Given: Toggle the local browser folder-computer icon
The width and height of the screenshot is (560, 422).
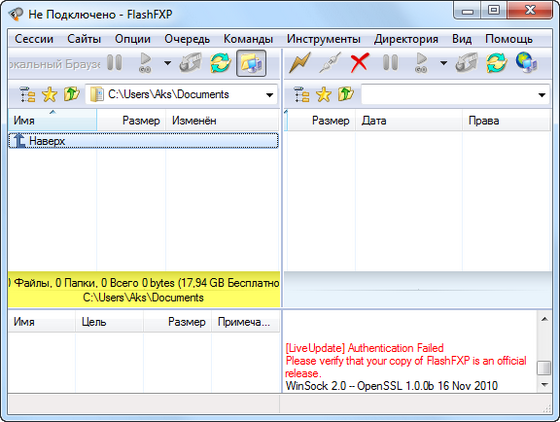Looking at the screenshot, I should 251,63.
